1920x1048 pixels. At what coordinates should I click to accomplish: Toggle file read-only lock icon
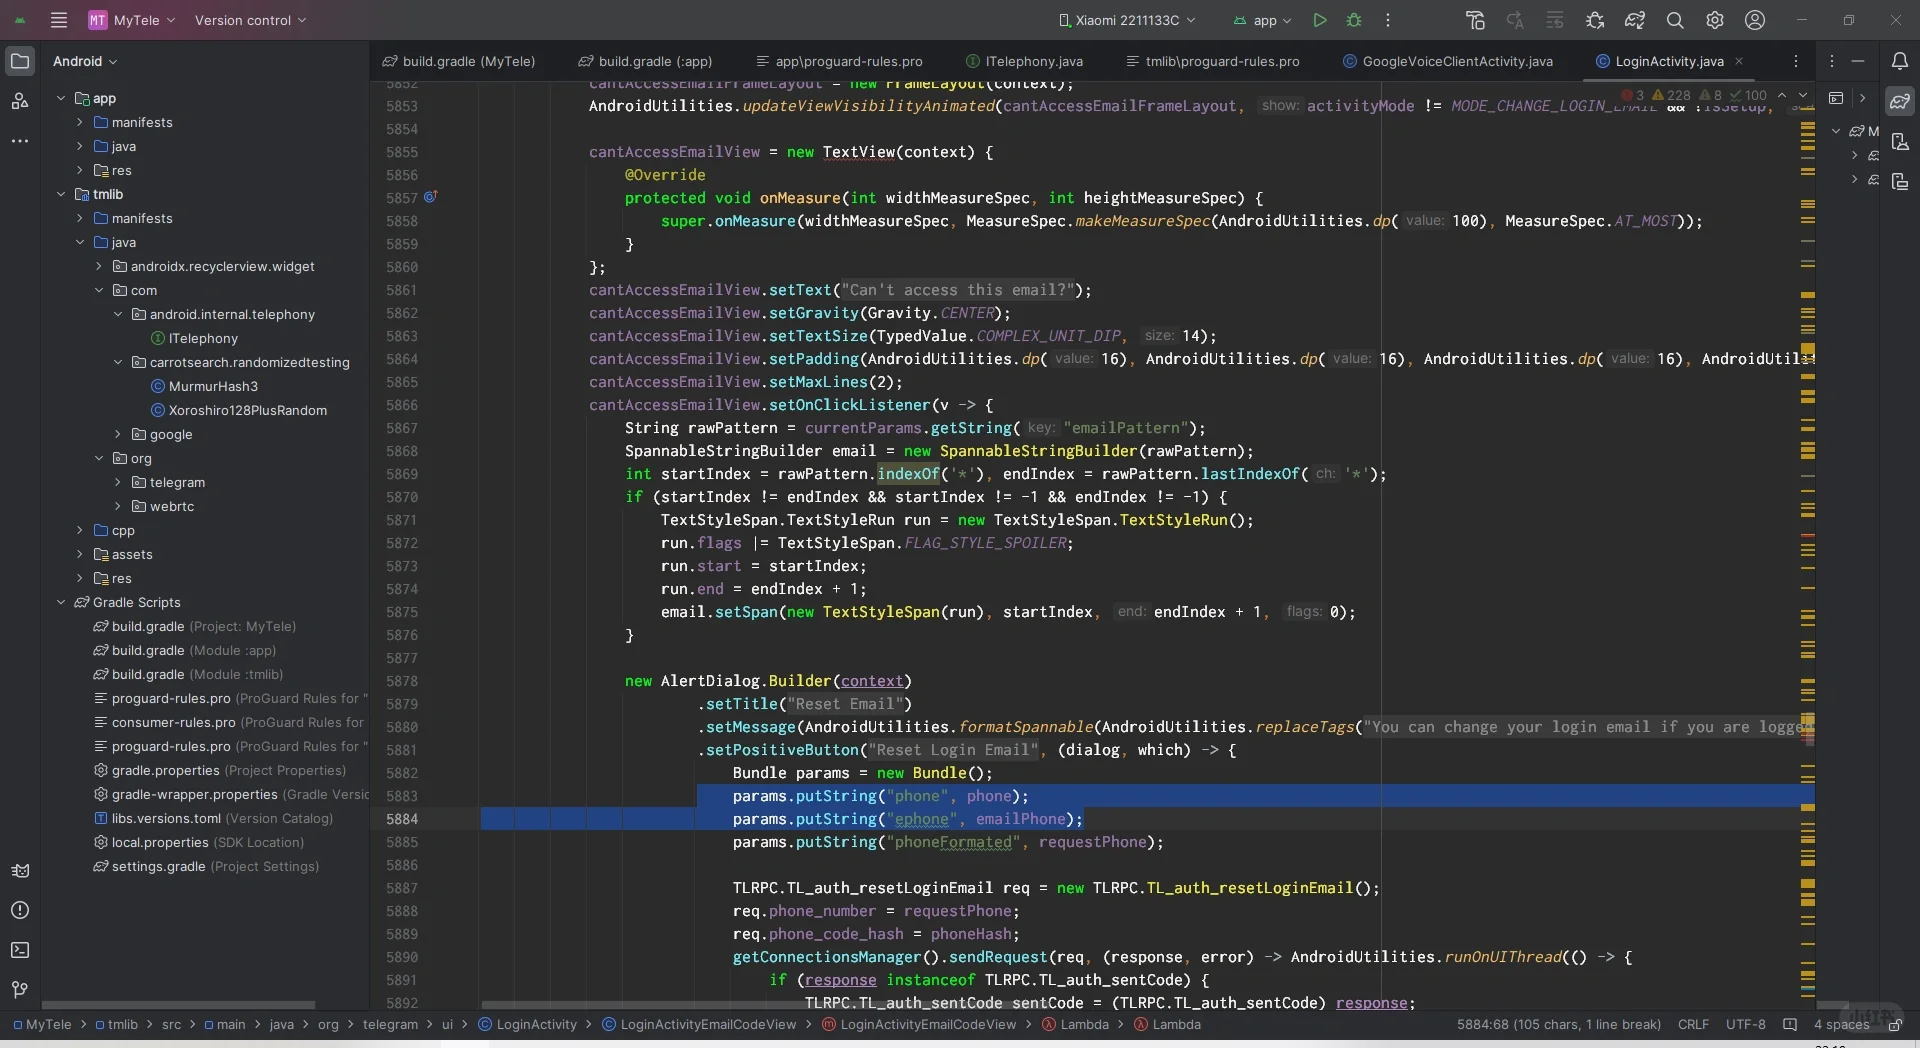click(x=1894, y=1025)
